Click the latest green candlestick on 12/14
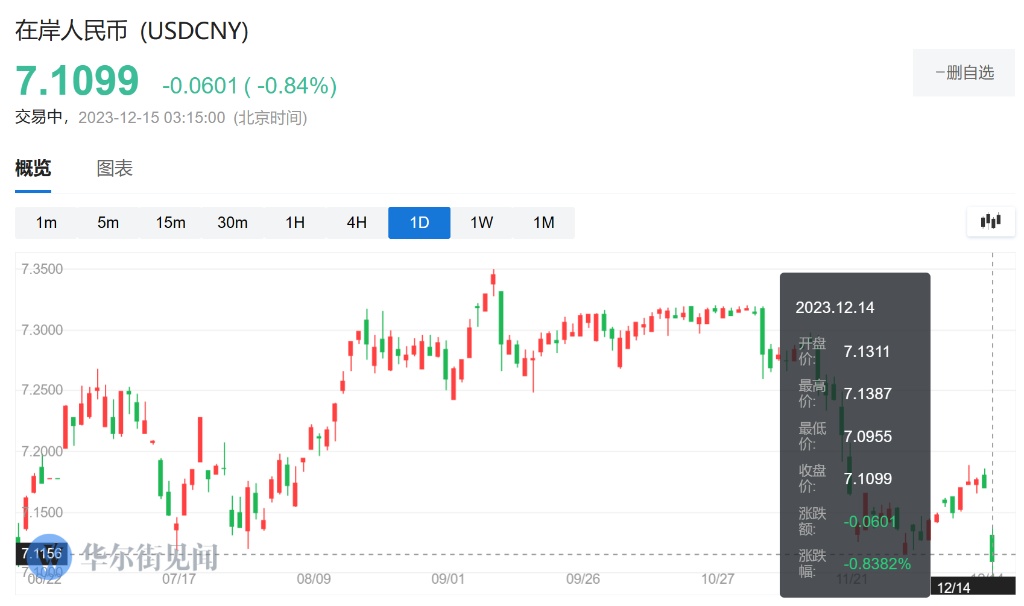 pos(992,546)
